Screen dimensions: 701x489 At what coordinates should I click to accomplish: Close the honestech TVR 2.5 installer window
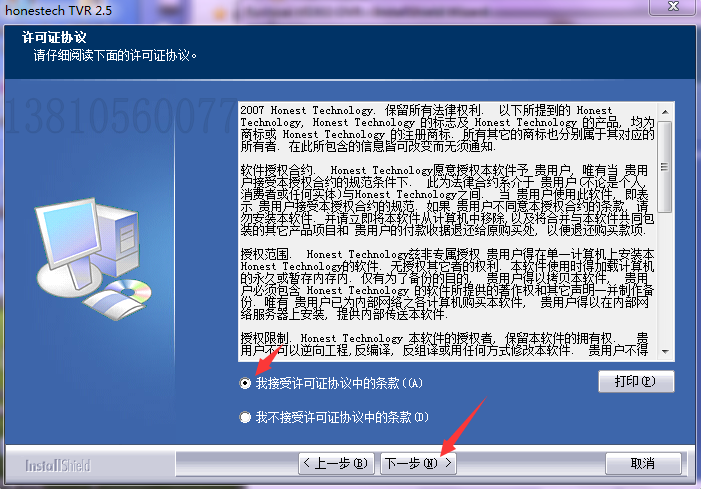(673, 7)
